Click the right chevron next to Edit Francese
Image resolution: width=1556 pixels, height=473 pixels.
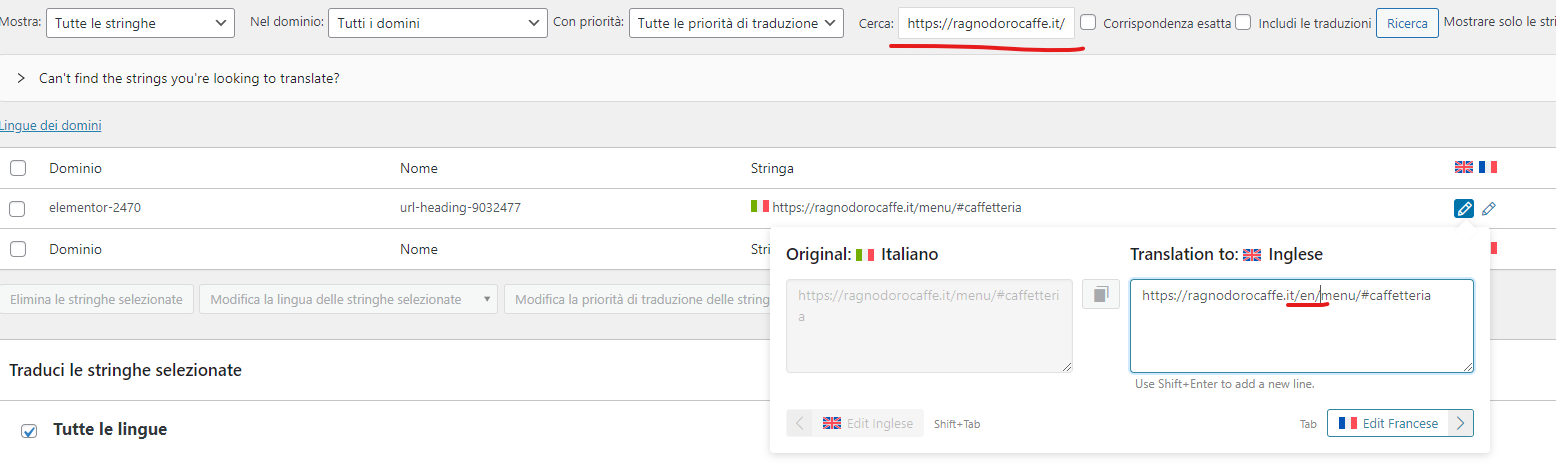tap(1460, 423)
